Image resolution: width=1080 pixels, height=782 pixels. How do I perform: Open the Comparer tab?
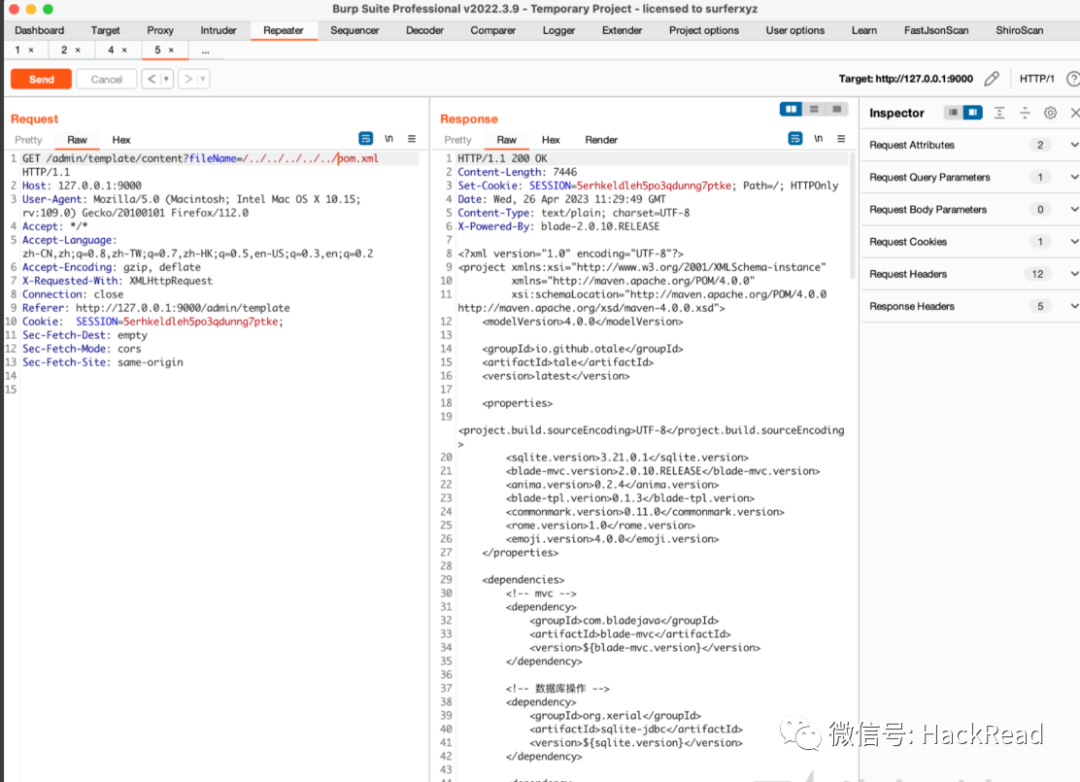[492, 30]
